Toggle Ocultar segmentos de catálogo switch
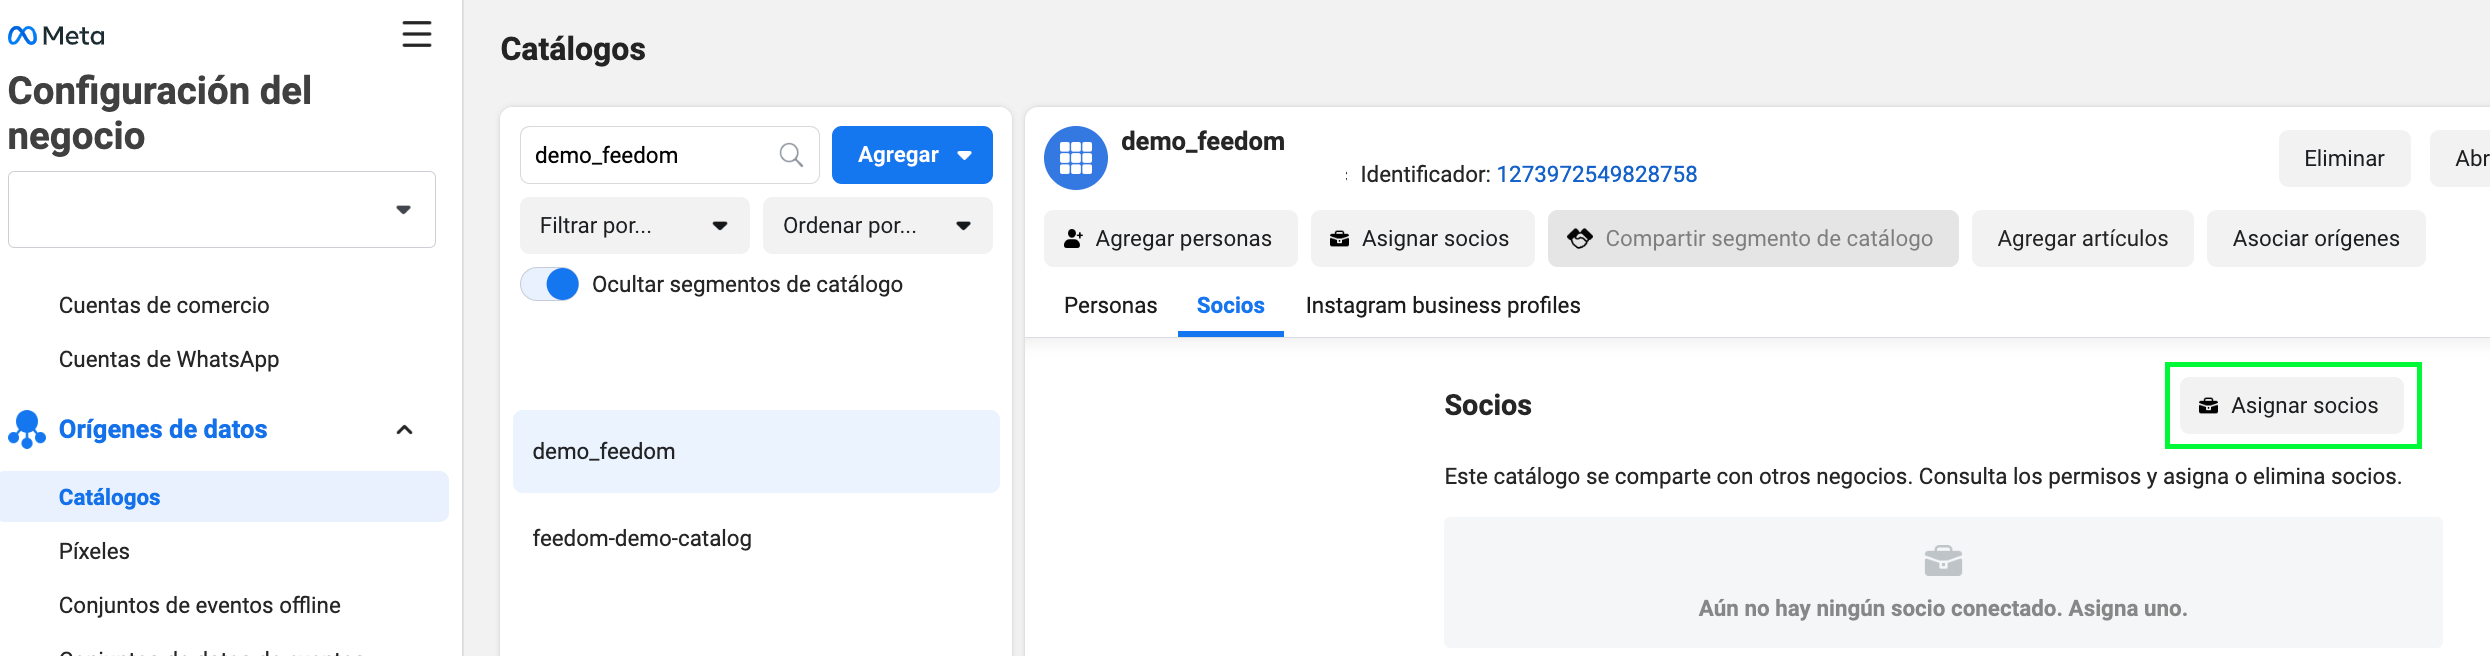The image size is (2490, 656). click(x=550, y=284)
